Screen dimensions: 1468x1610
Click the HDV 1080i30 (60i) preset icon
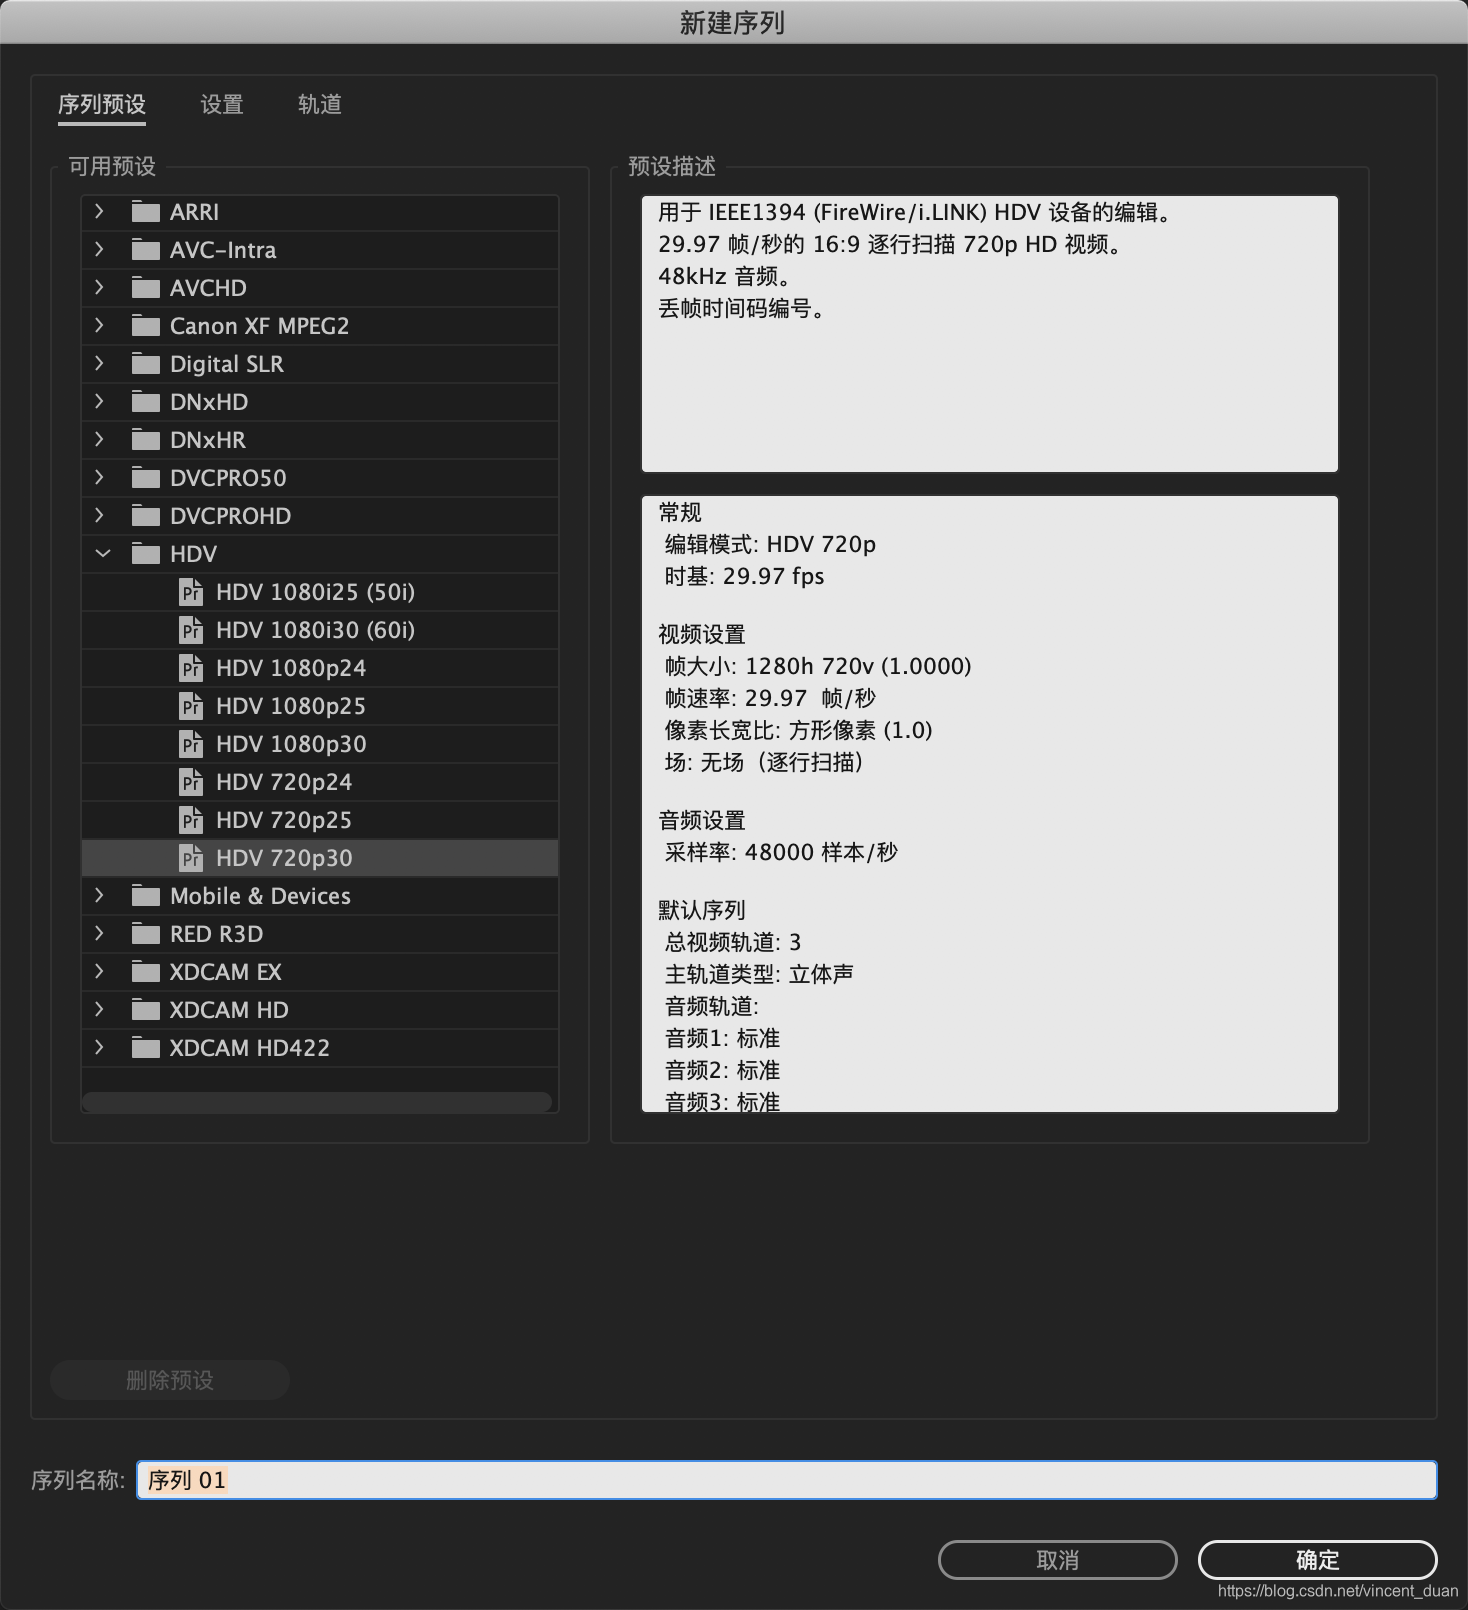pyautogui.click(x=191, y=630)
